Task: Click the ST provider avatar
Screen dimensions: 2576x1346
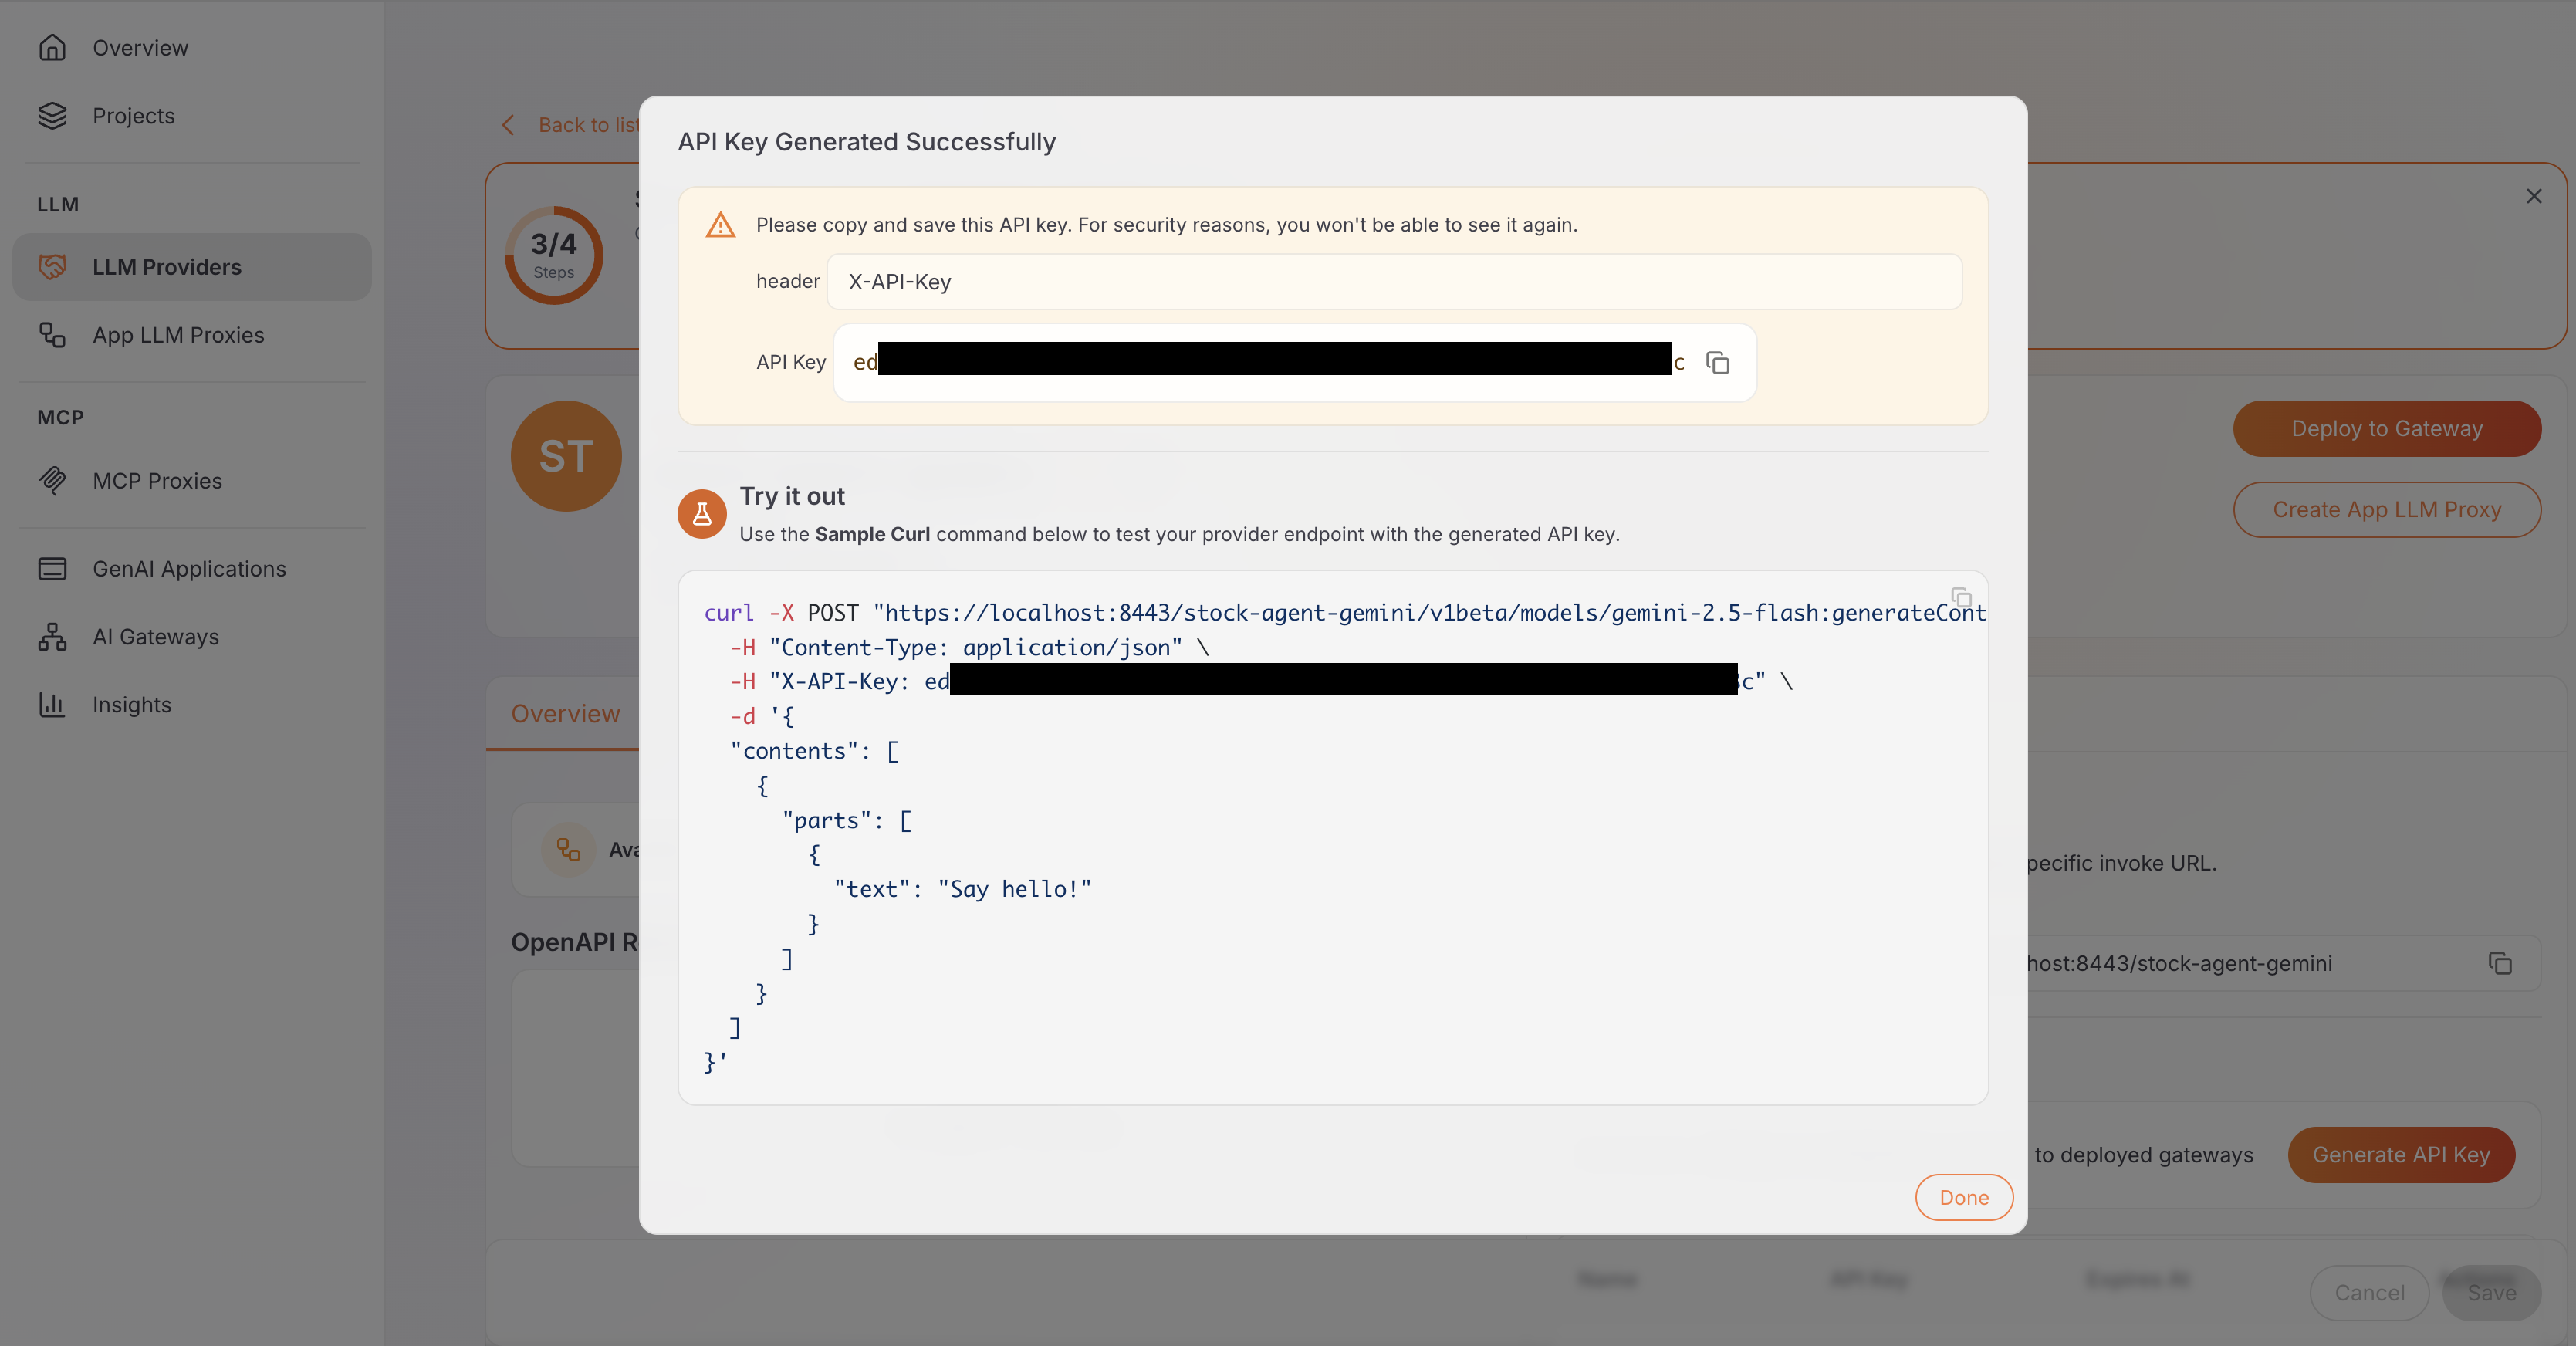Action: 566,456
